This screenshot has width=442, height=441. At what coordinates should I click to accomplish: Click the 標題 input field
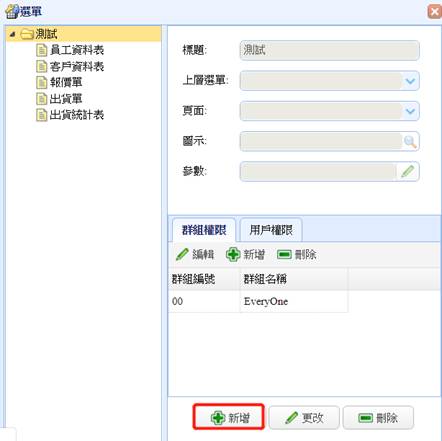[329, 50]
